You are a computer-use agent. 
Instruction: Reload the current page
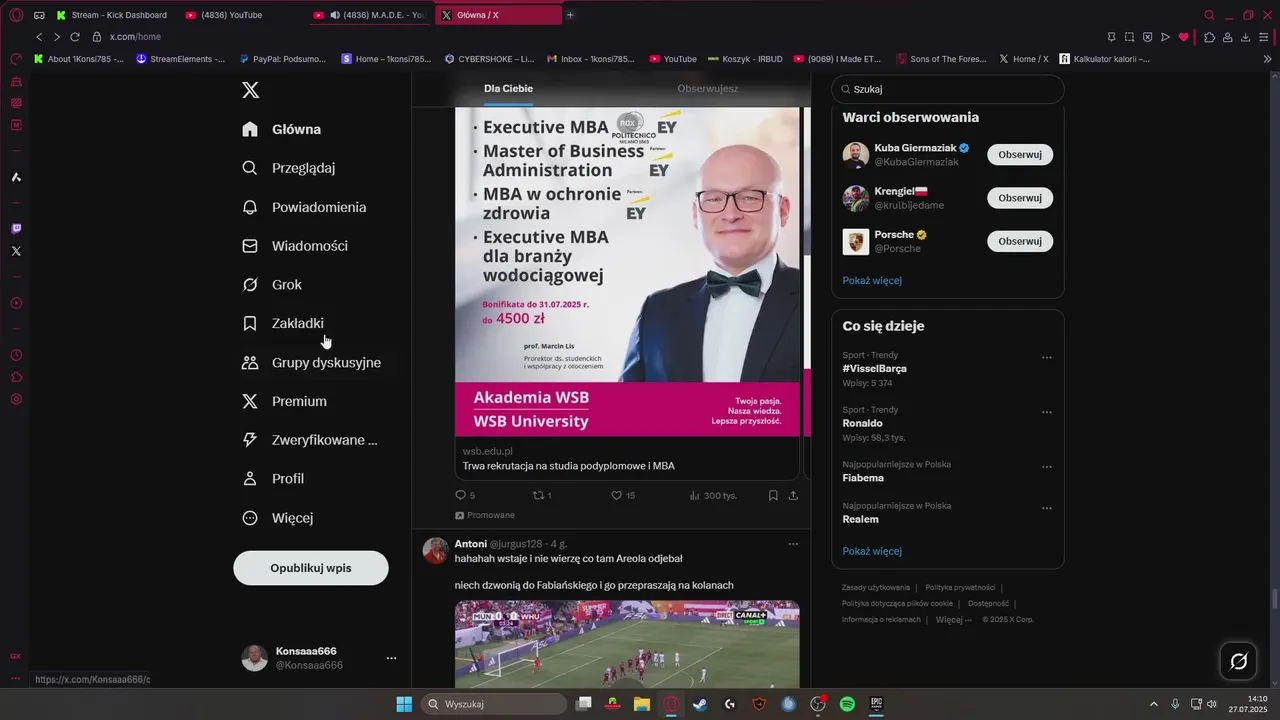(x=74, y=37)
